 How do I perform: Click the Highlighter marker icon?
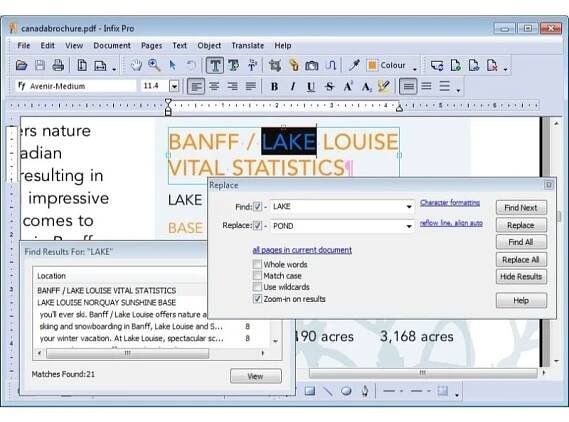click(x=384, y=86)
